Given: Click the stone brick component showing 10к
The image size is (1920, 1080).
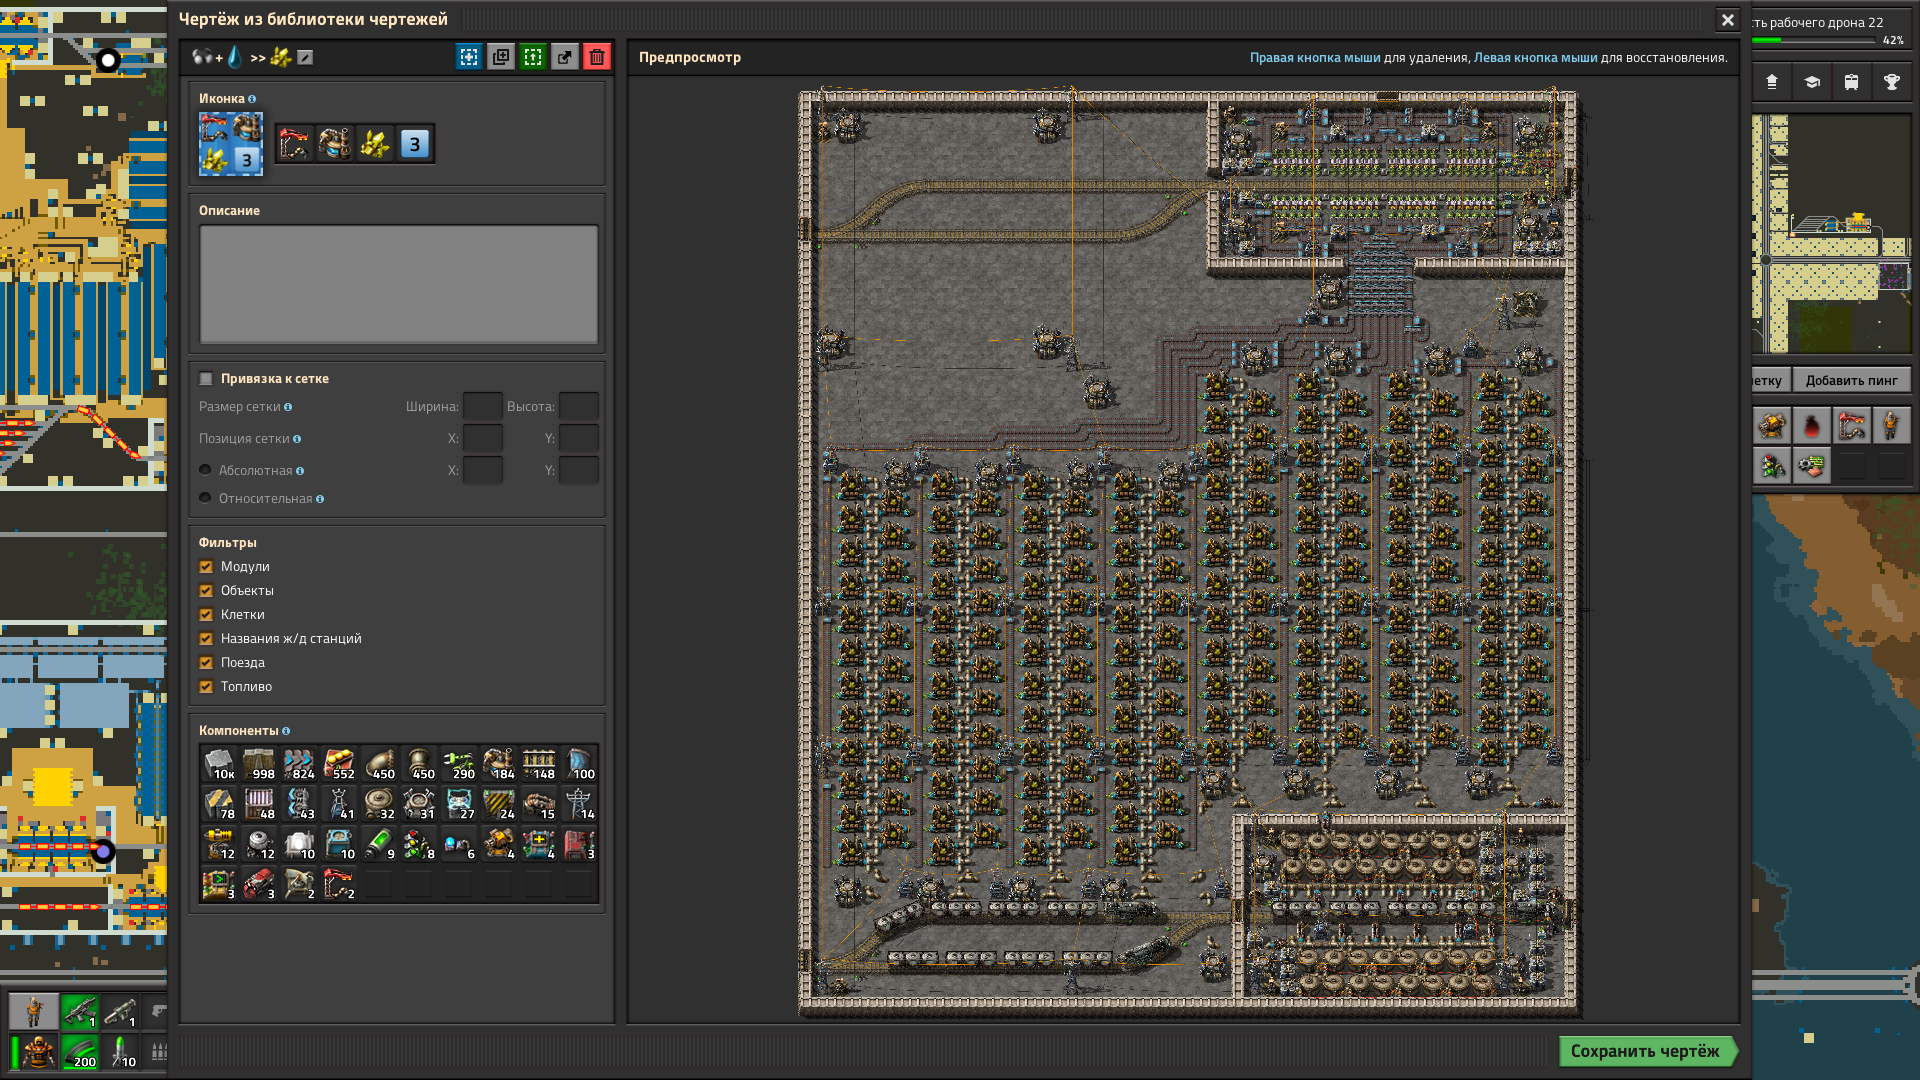Looking at the screenshot, I should point(219,764).
